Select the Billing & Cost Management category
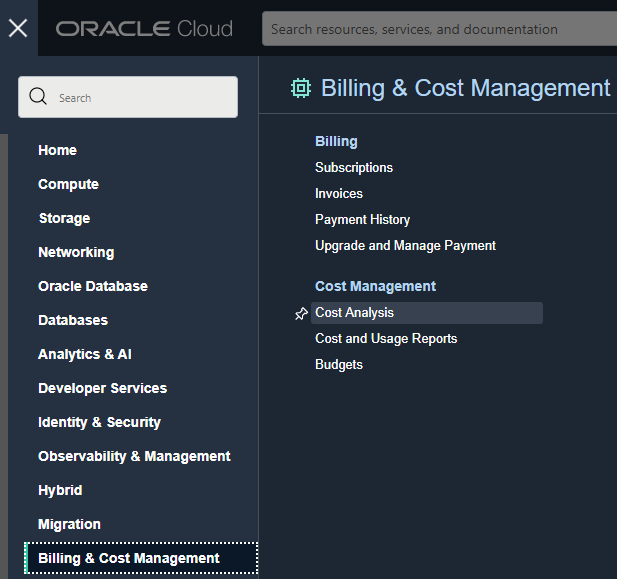This screenshot has width=617, height=579. (141, 558)
